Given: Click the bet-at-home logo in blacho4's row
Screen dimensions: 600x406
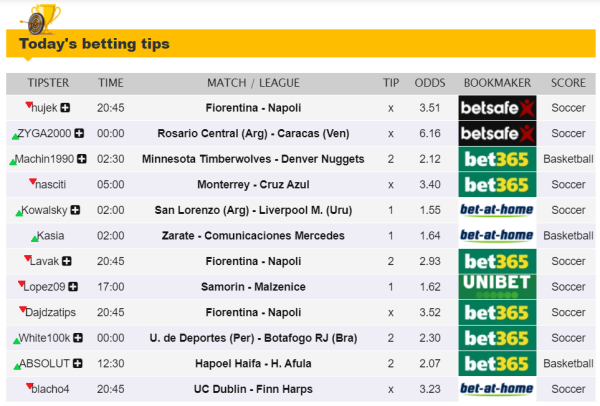Looking at the screenshot, I should [x=497, y=388].
